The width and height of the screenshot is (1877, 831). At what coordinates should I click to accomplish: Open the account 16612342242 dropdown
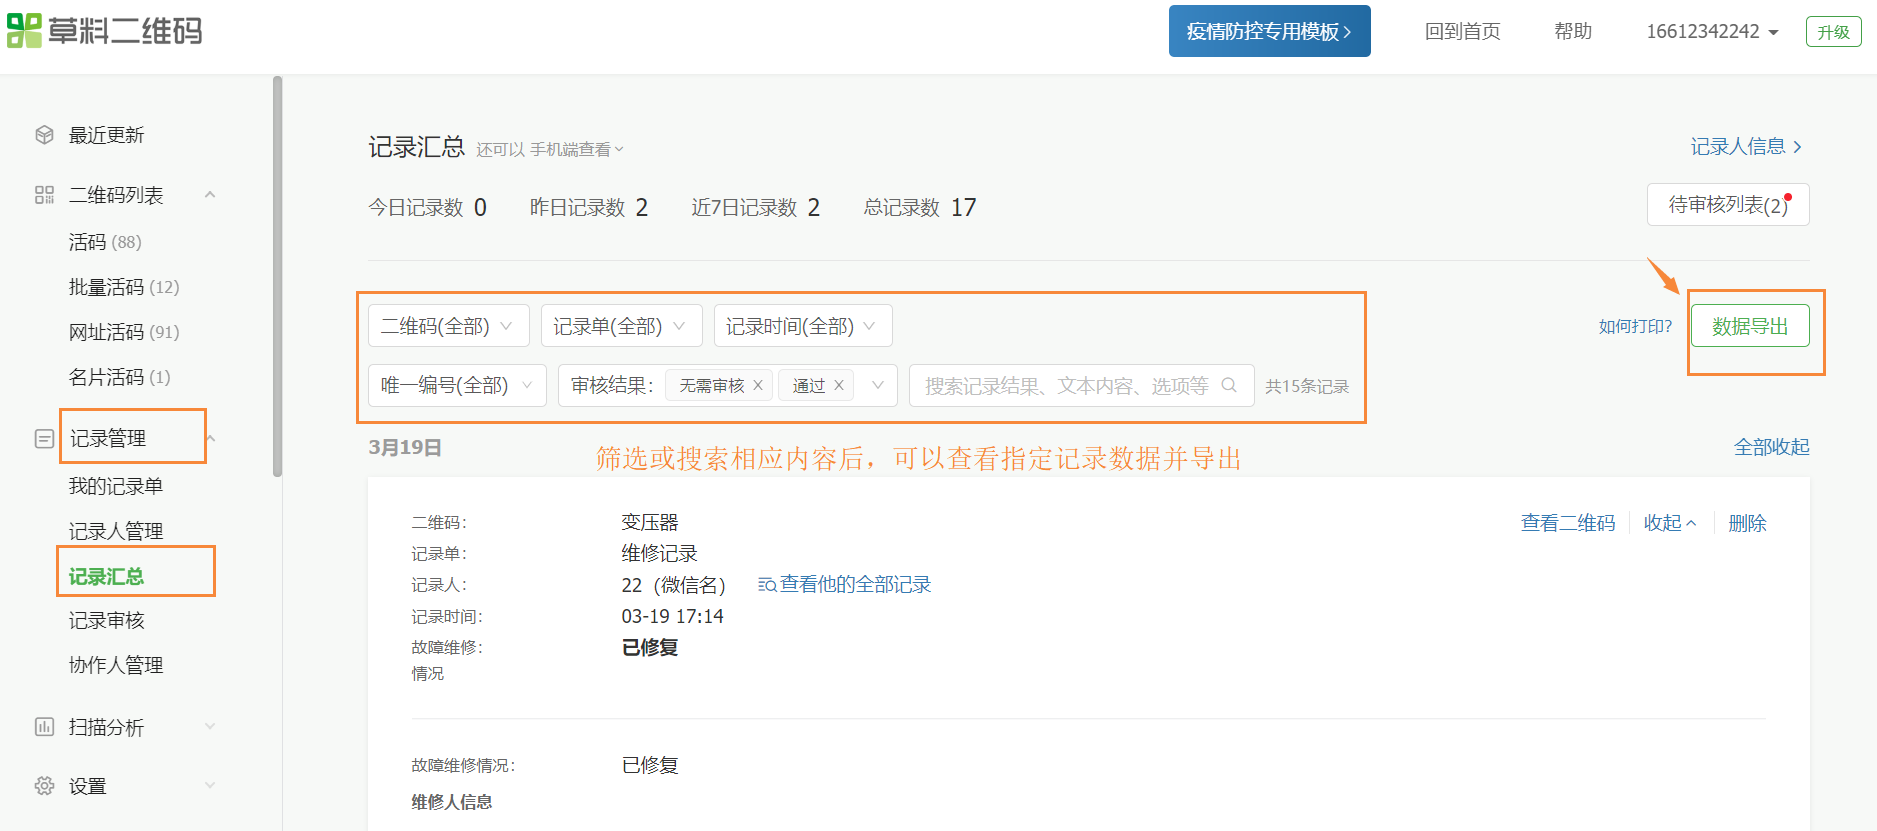(x=1712, y=31)
